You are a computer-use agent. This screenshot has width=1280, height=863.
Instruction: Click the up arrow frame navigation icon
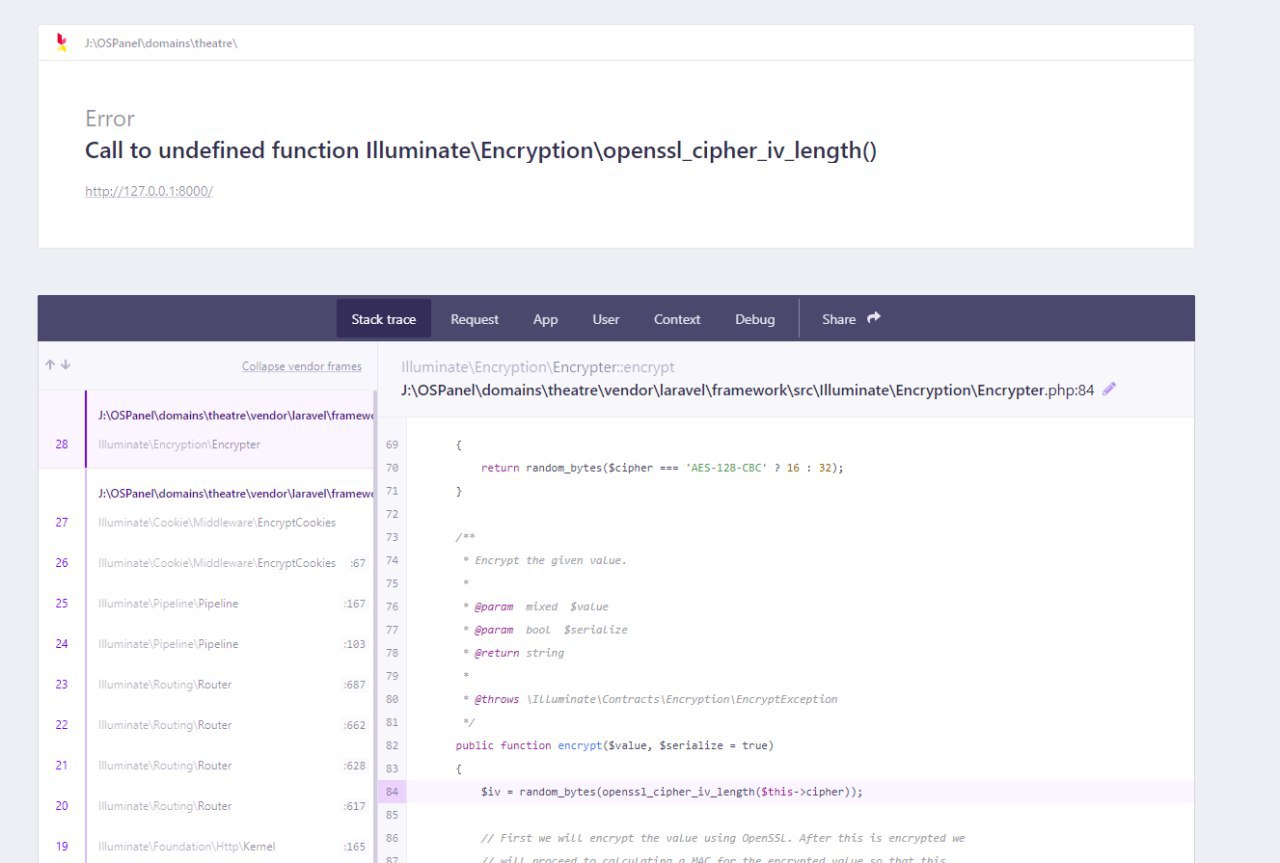coord(50,365)
